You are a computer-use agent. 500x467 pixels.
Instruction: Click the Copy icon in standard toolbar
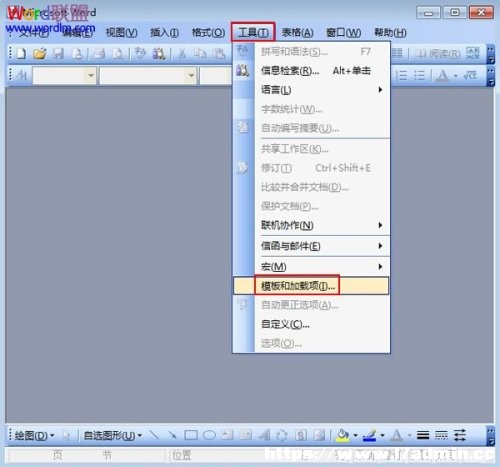(200, 53)
